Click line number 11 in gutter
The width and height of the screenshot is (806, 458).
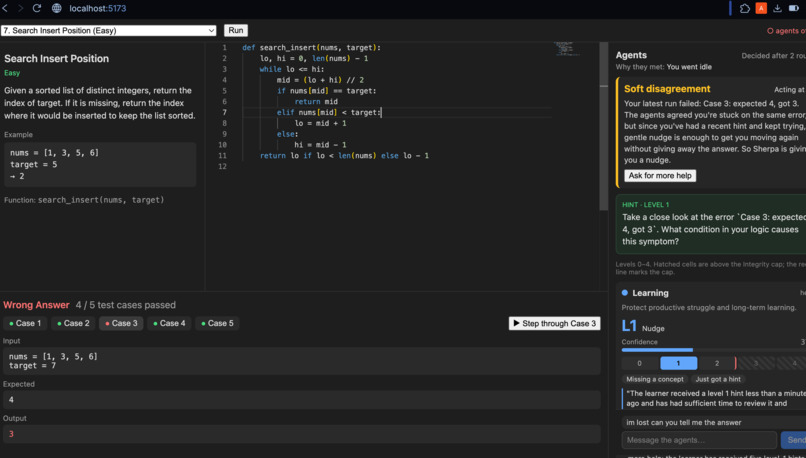(222, 155)
